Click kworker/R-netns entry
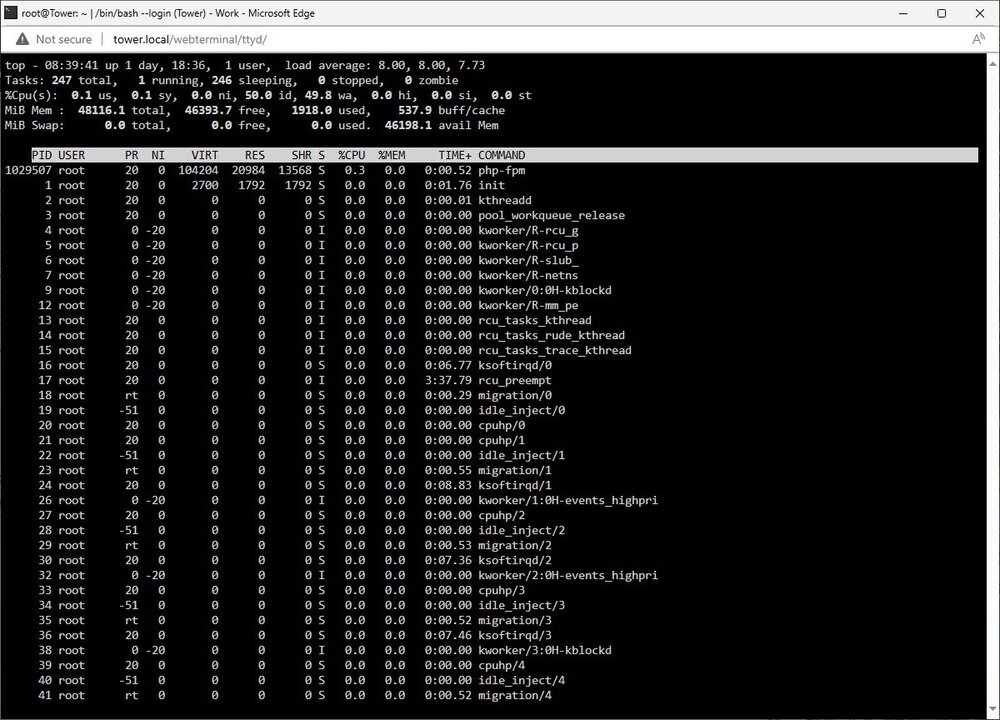This screenshot has width=1000, height=720. [528, 276]
